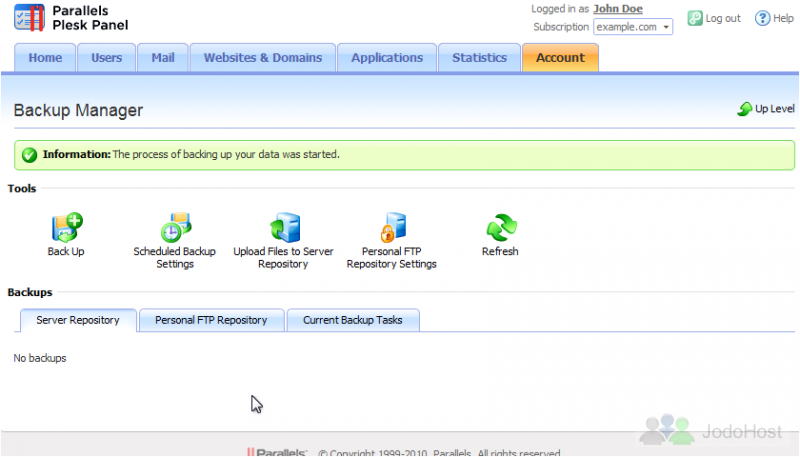Image resolution: width=800 pixels, height=457 pixels.
Task: Click the Up Level green arrow icon
Action: pyautogui.click(x=745, y=109)
